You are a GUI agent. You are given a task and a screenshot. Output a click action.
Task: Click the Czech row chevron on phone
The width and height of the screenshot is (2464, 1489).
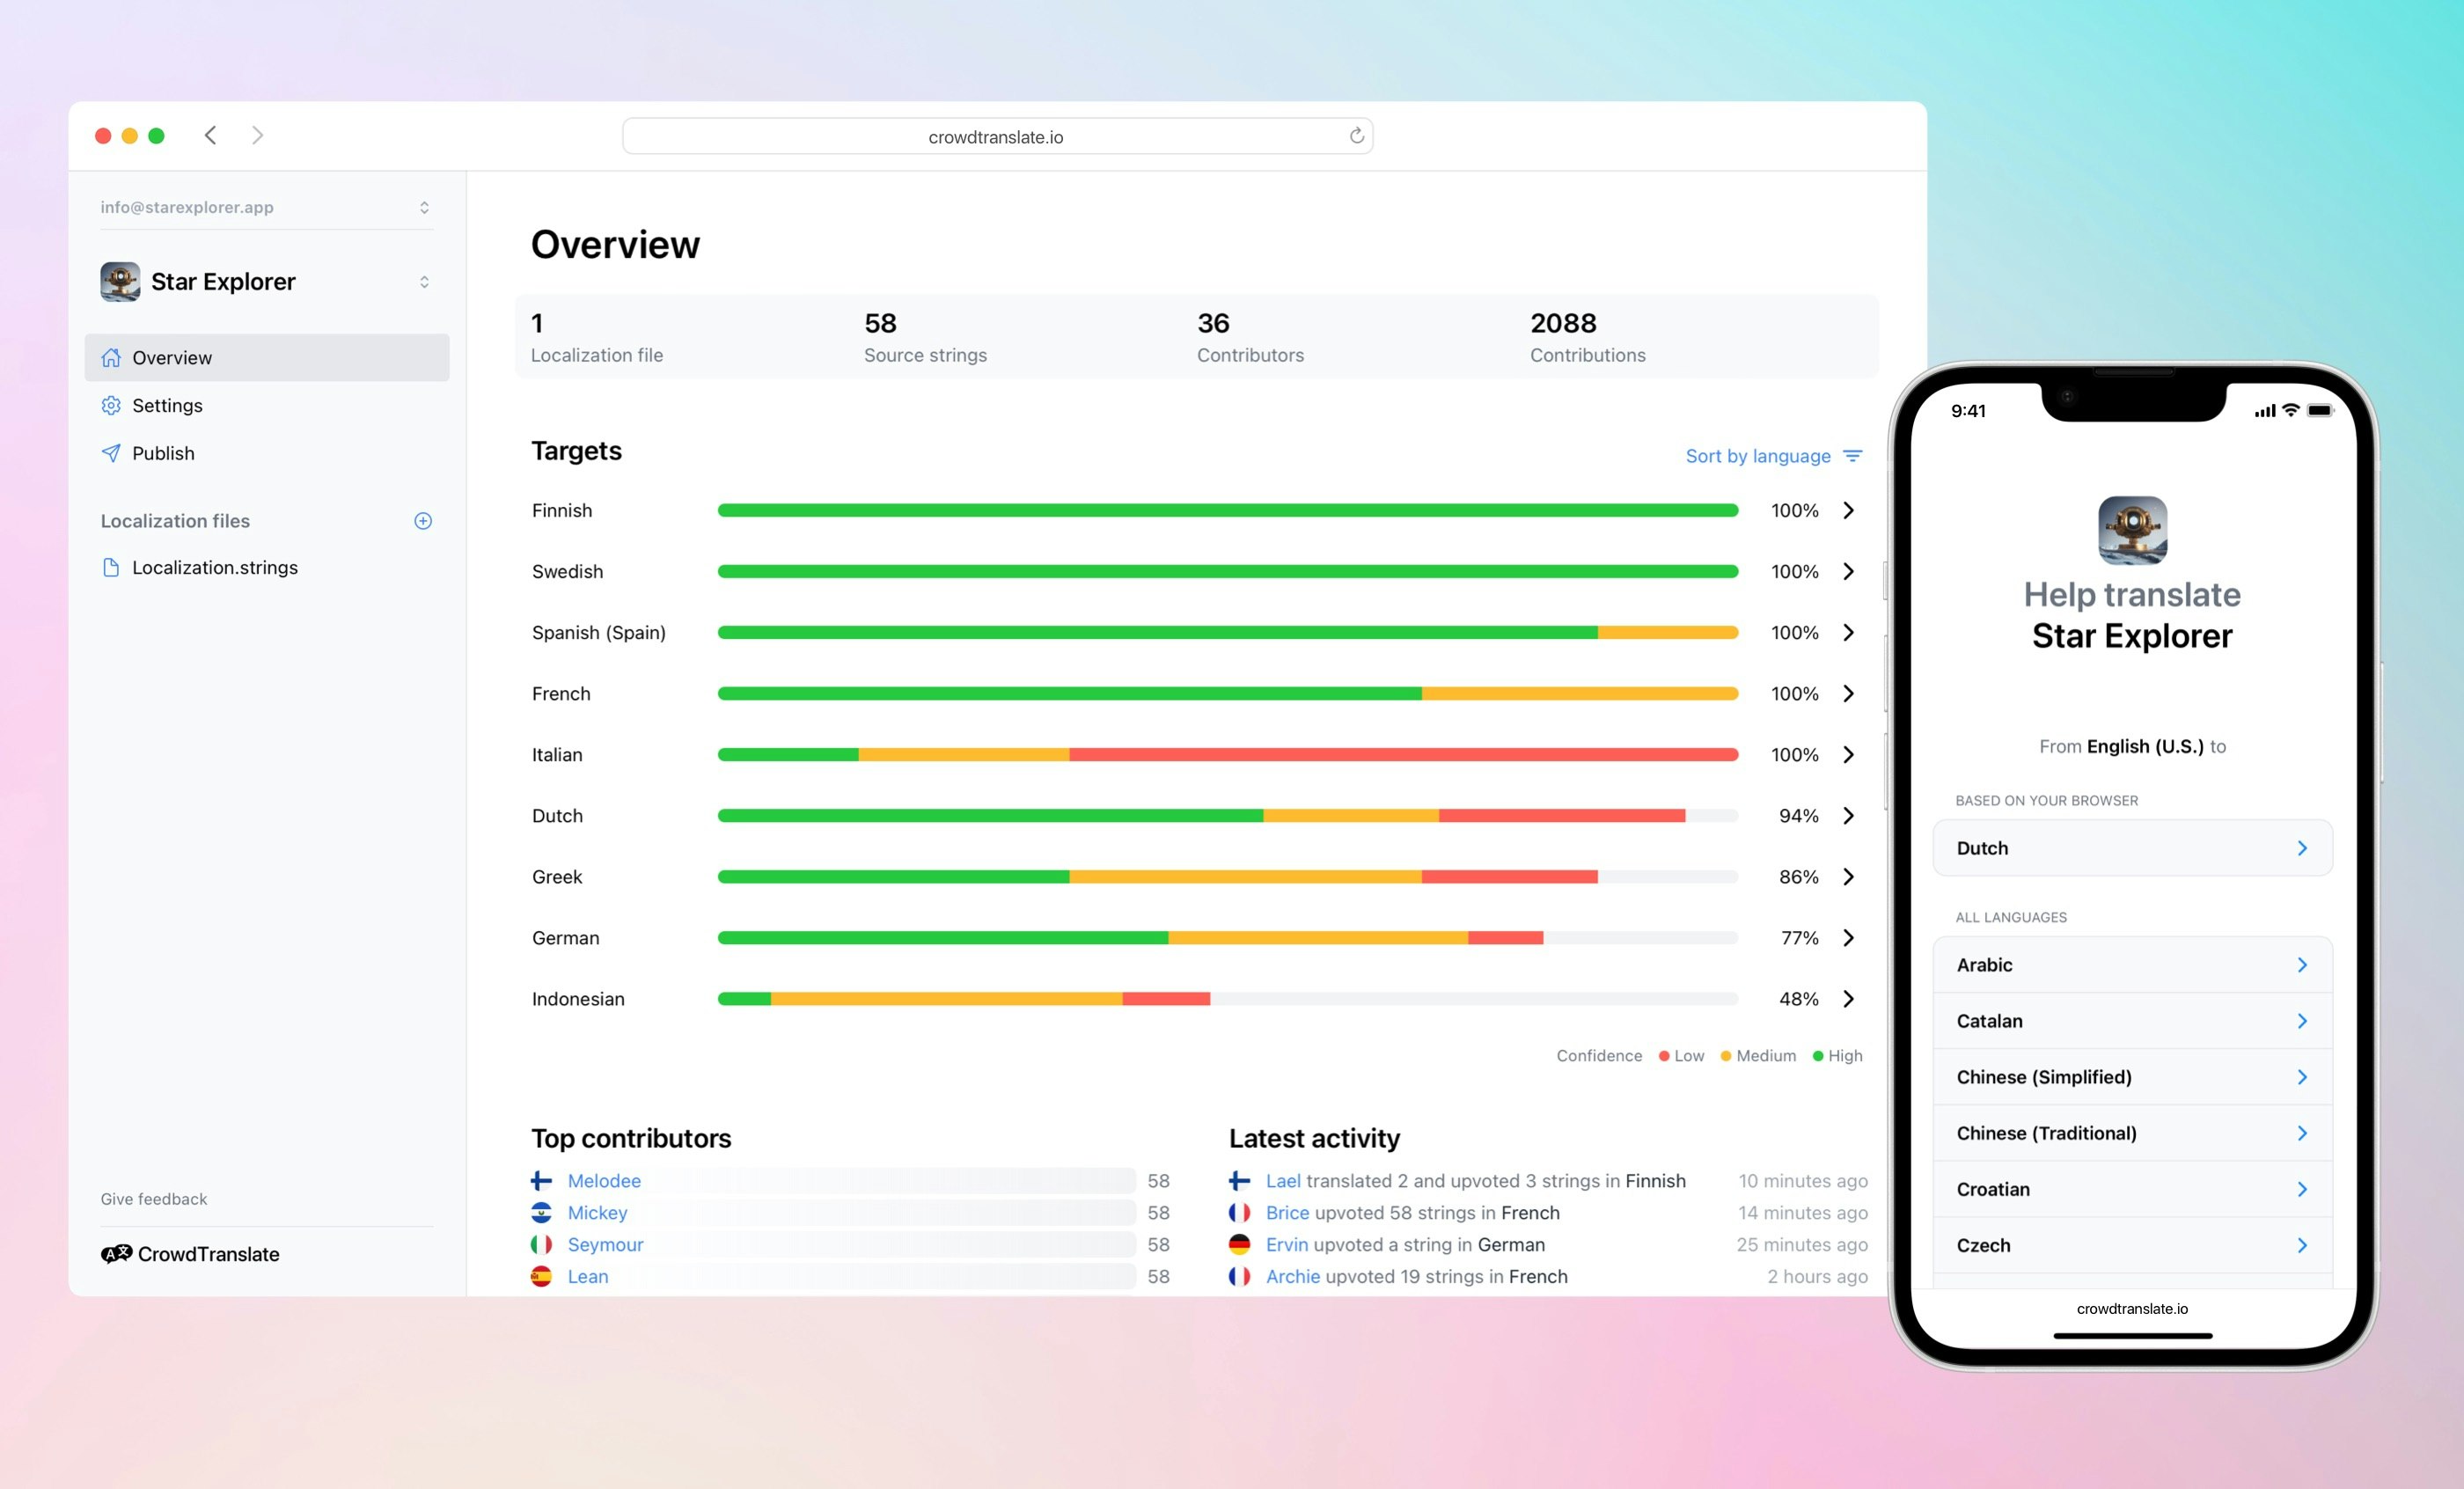(x=2302, y=1245)
